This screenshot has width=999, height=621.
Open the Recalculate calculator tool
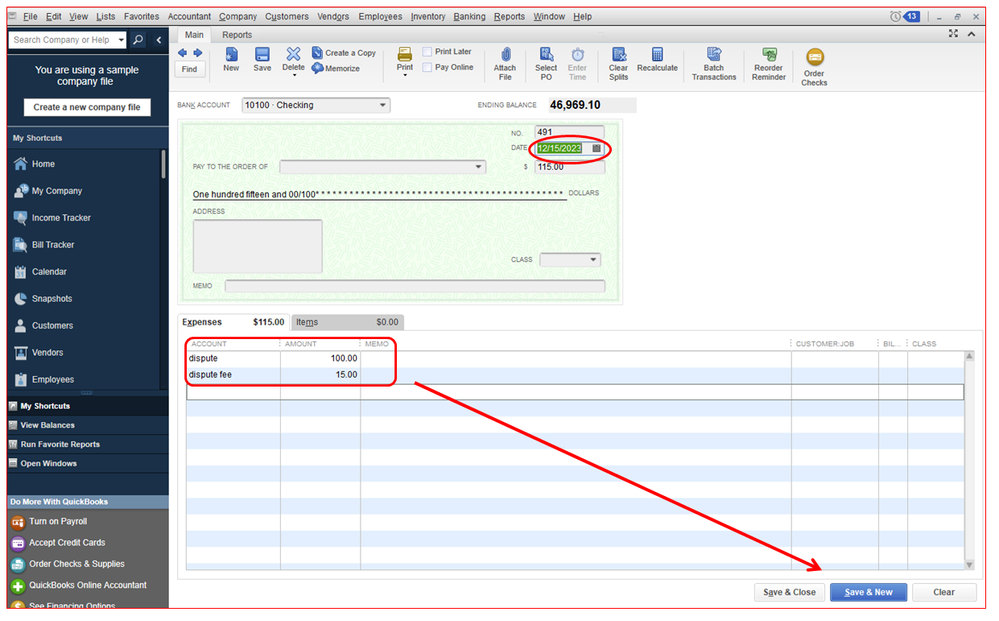point(657,55)
